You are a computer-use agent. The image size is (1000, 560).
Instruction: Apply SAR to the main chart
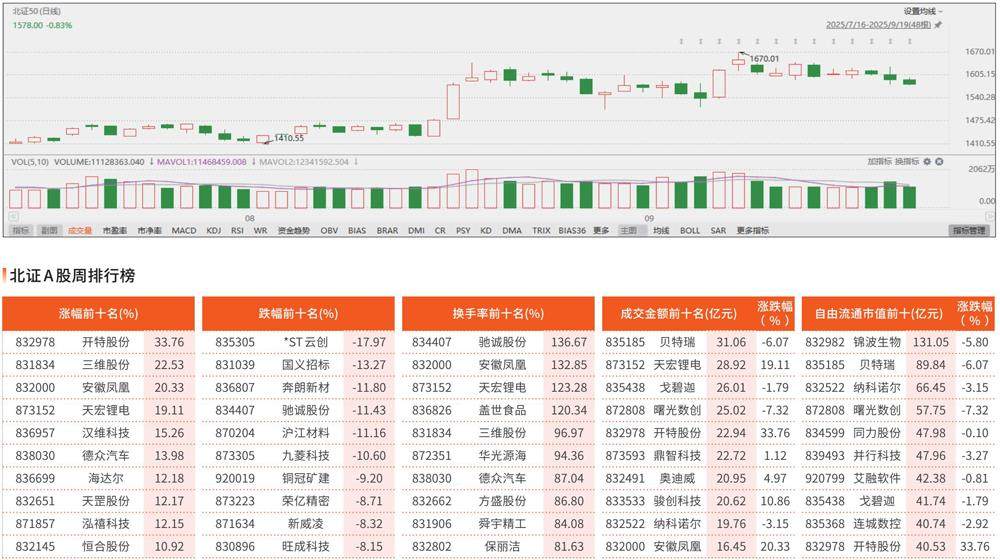718,230
